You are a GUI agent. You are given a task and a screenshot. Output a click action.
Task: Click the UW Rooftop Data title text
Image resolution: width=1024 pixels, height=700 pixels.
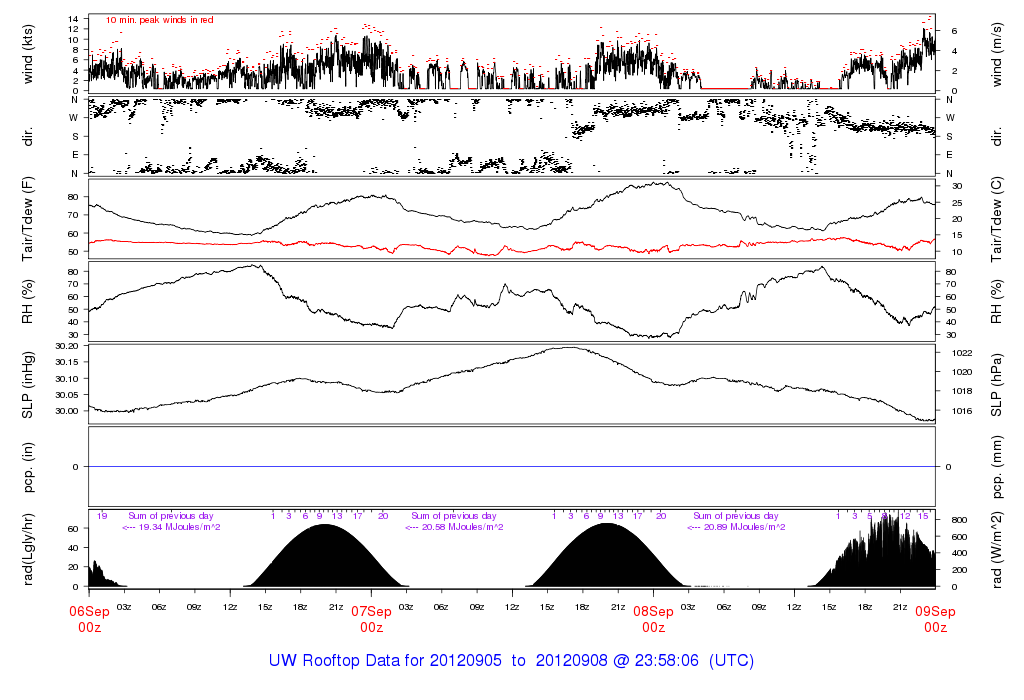point(511,661)
